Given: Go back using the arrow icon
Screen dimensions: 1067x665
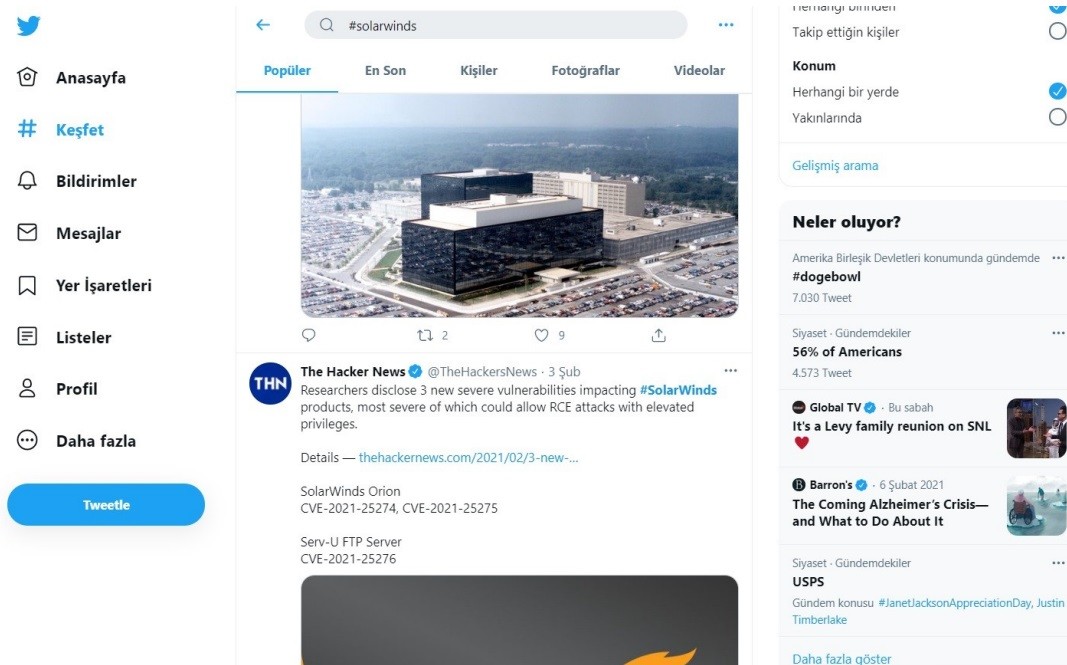Looking at the screenshot, I should pos(263,25).
